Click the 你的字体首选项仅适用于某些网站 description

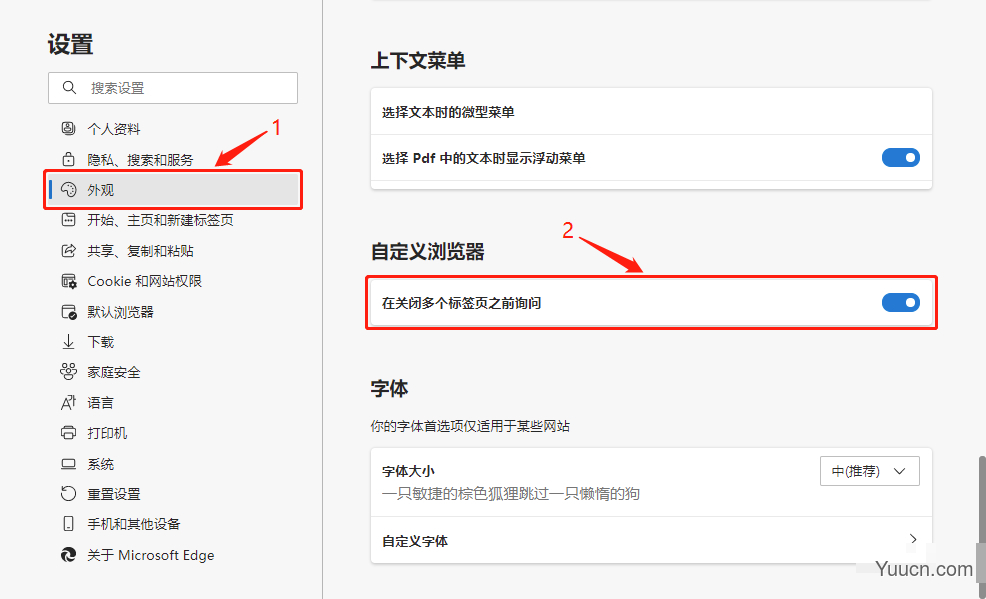[x=470, y=426]
